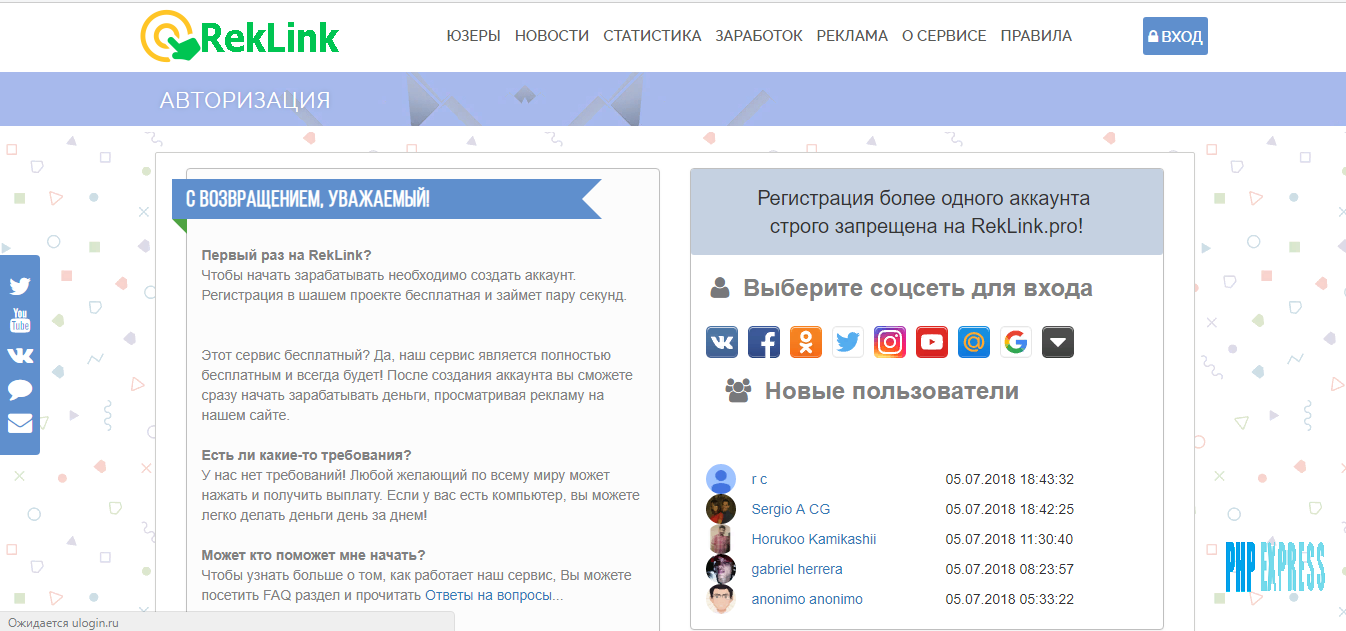Click the user silhouette icon beside Выберите соцсеть

[x=720, y=289]
